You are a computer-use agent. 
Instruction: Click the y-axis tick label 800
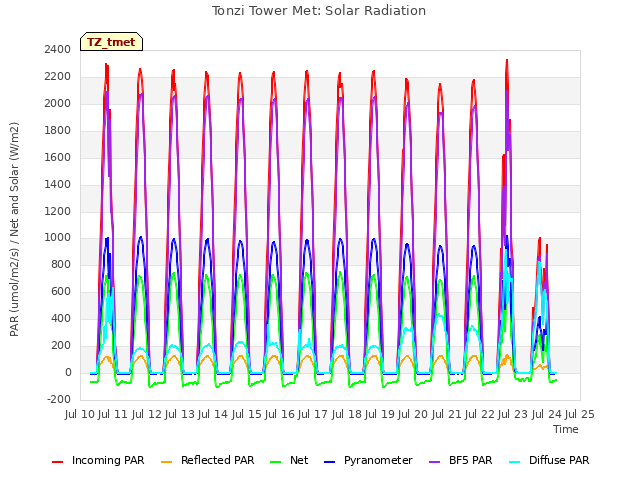61,264
